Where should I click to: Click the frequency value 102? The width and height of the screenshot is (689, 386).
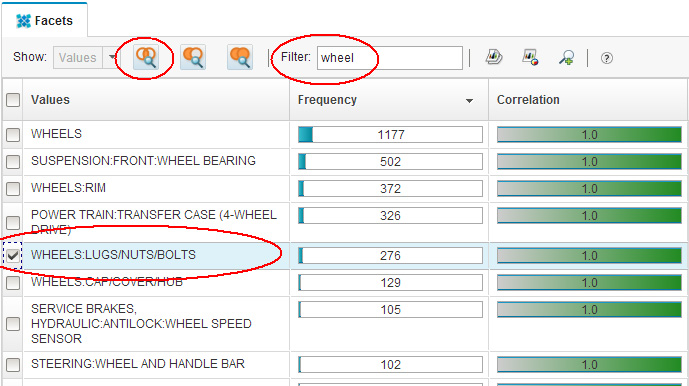(390, 364)
